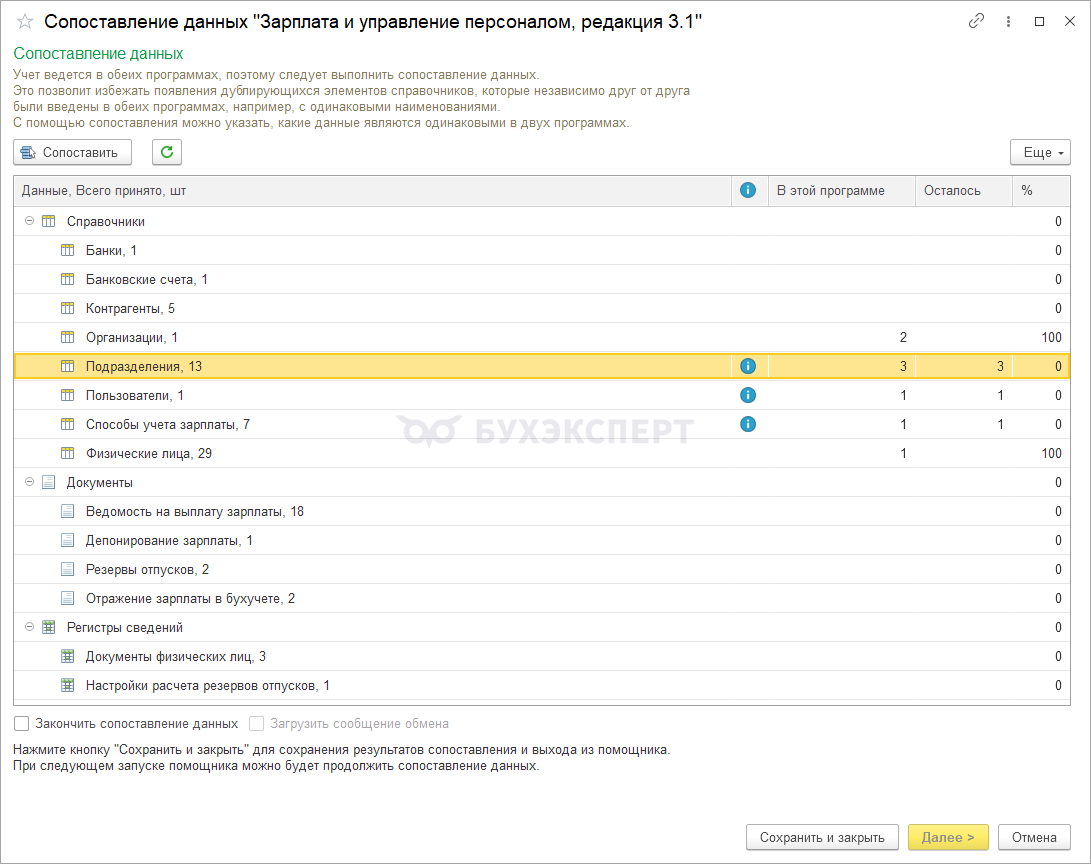This screenshot has height=864, width=1091.
Task: Copy link using the chain icon
Action: [976, 22]
